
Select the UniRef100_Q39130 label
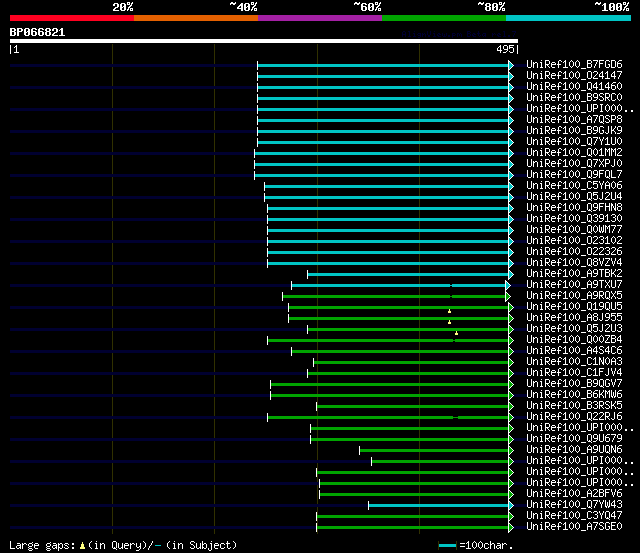(574, 219)
